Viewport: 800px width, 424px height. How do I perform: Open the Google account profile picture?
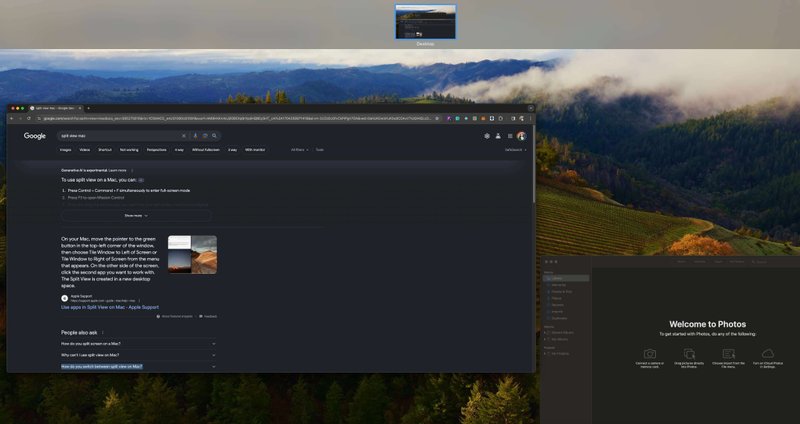pos(521,136)
